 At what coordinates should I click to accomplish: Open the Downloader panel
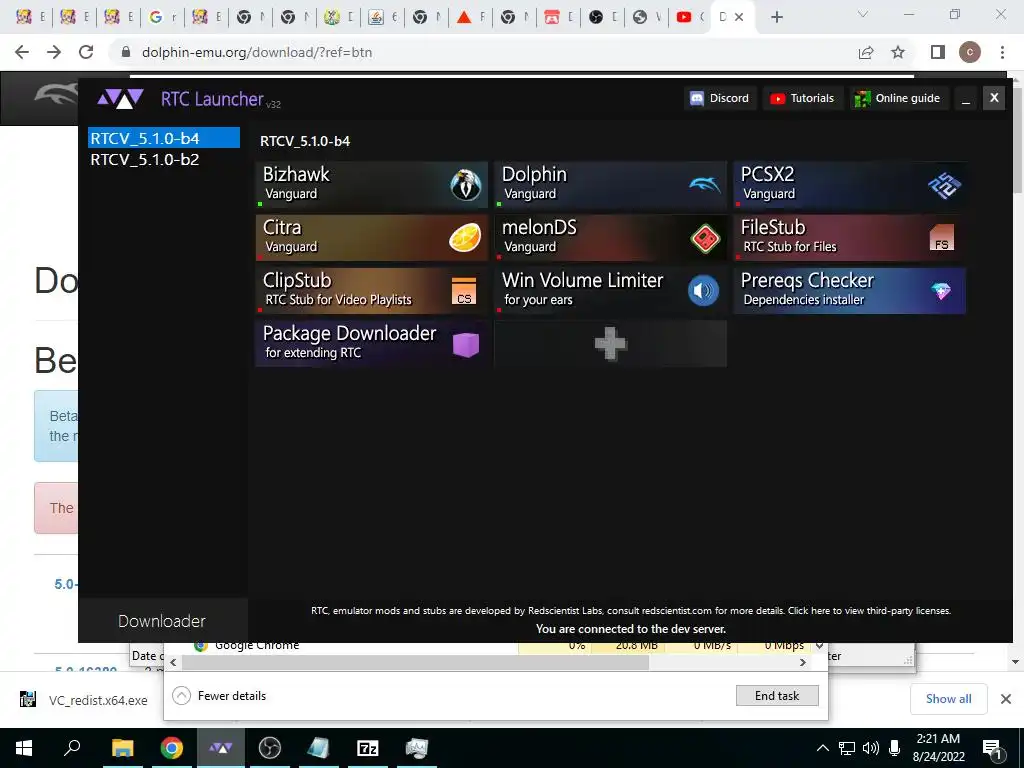click(162, 620)
